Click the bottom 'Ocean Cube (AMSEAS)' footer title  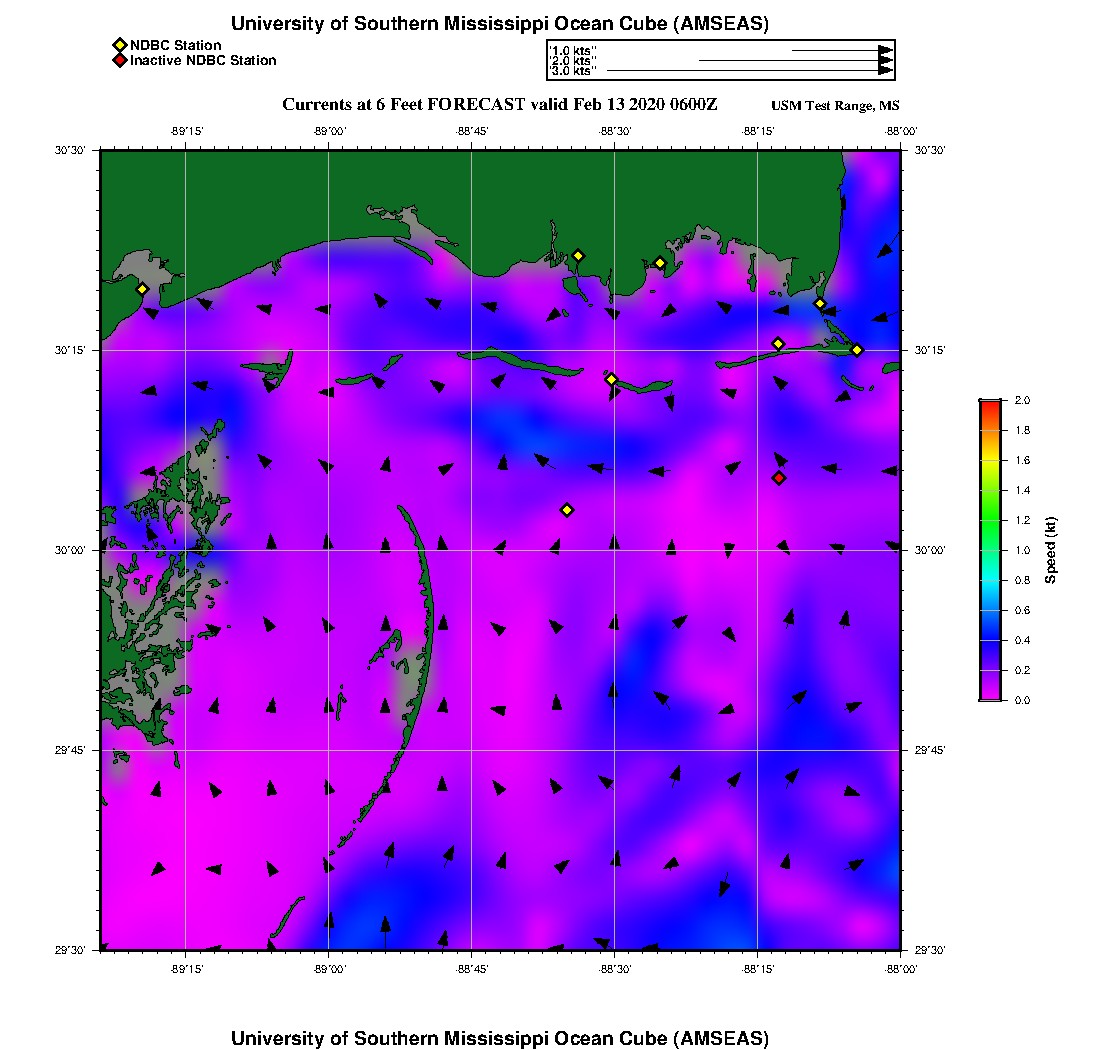click(500, 1038)
